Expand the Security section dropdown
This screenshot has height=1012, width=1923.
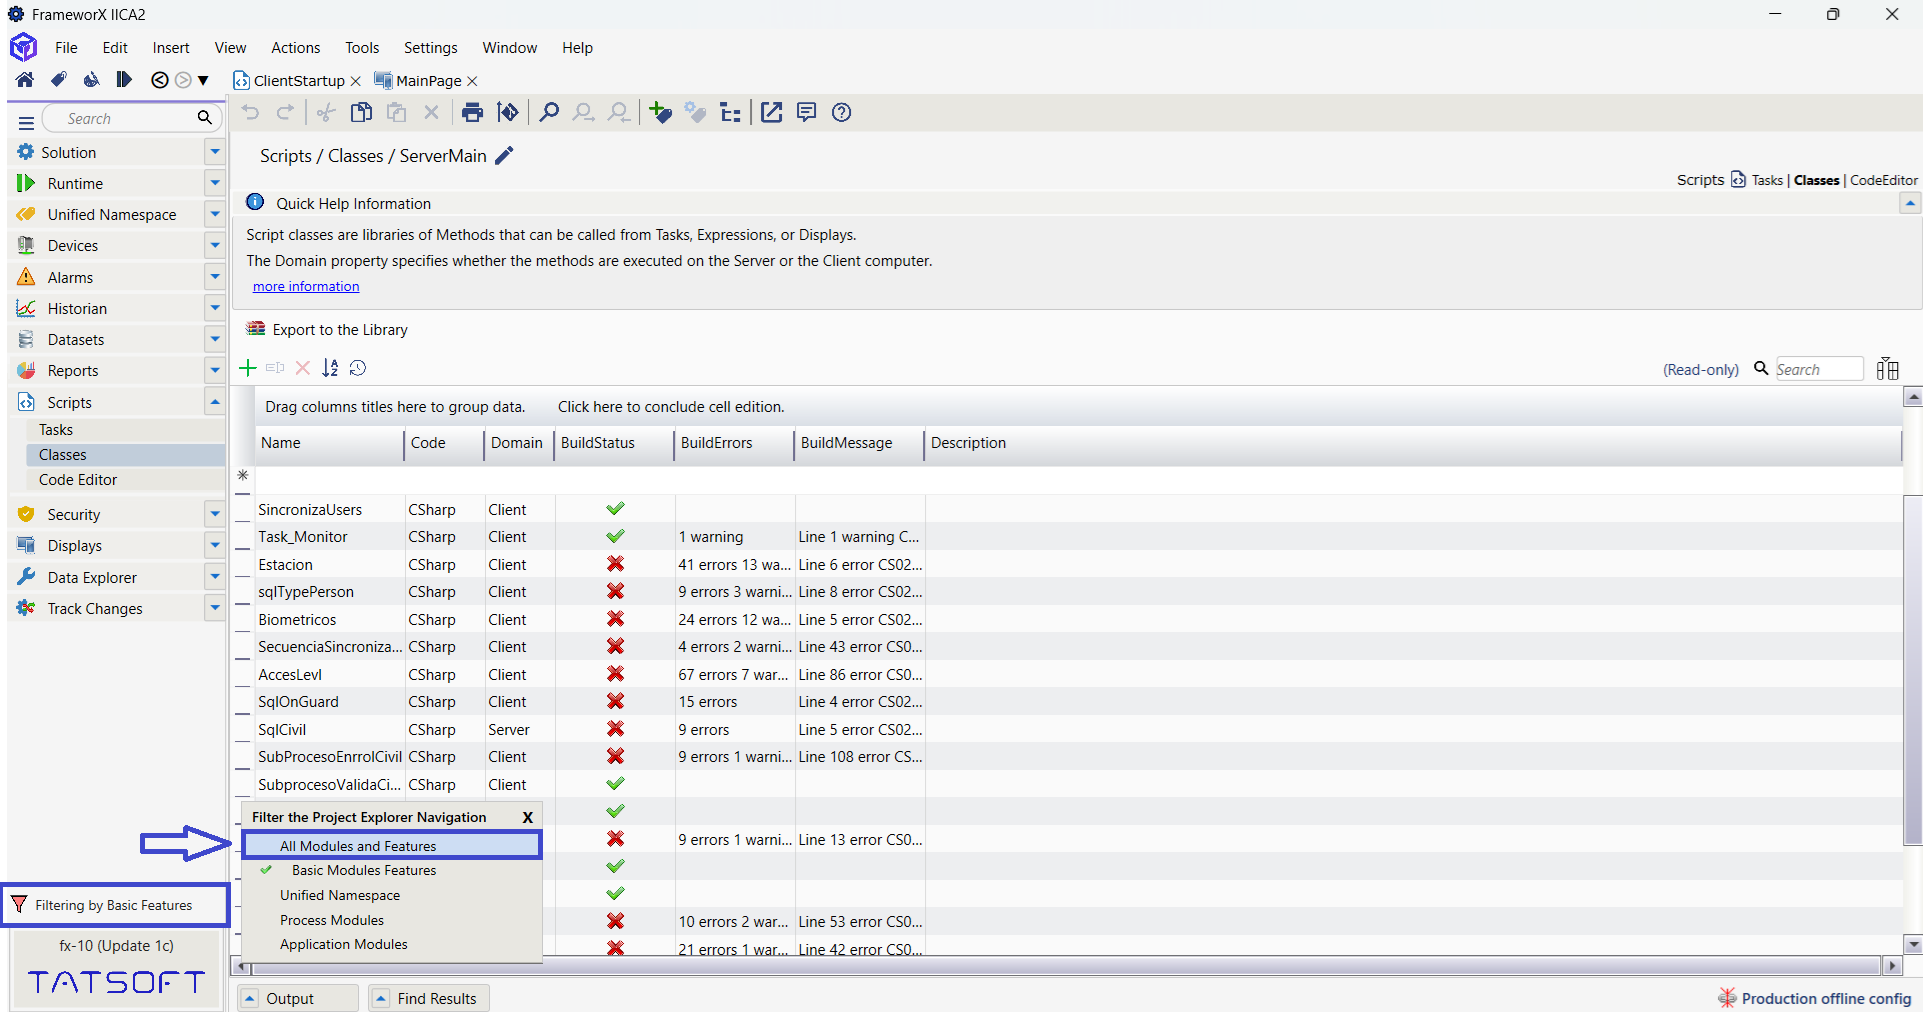pyautogui.click(x=214, y=514)
